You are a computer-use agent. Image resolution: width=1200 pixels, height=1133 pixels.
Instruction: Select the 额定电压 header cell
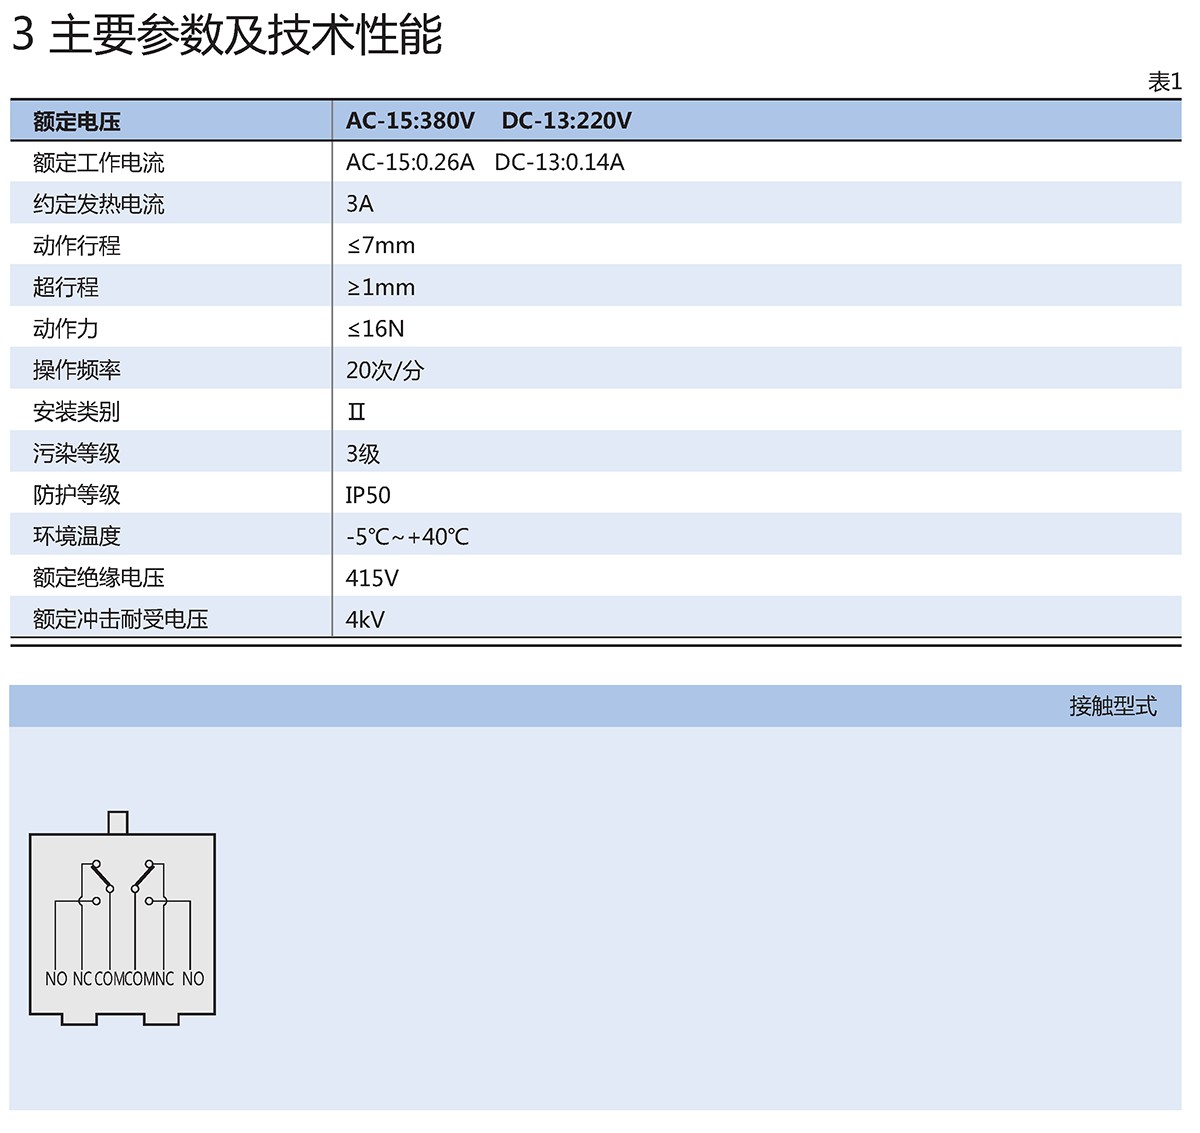click(77, 122)
